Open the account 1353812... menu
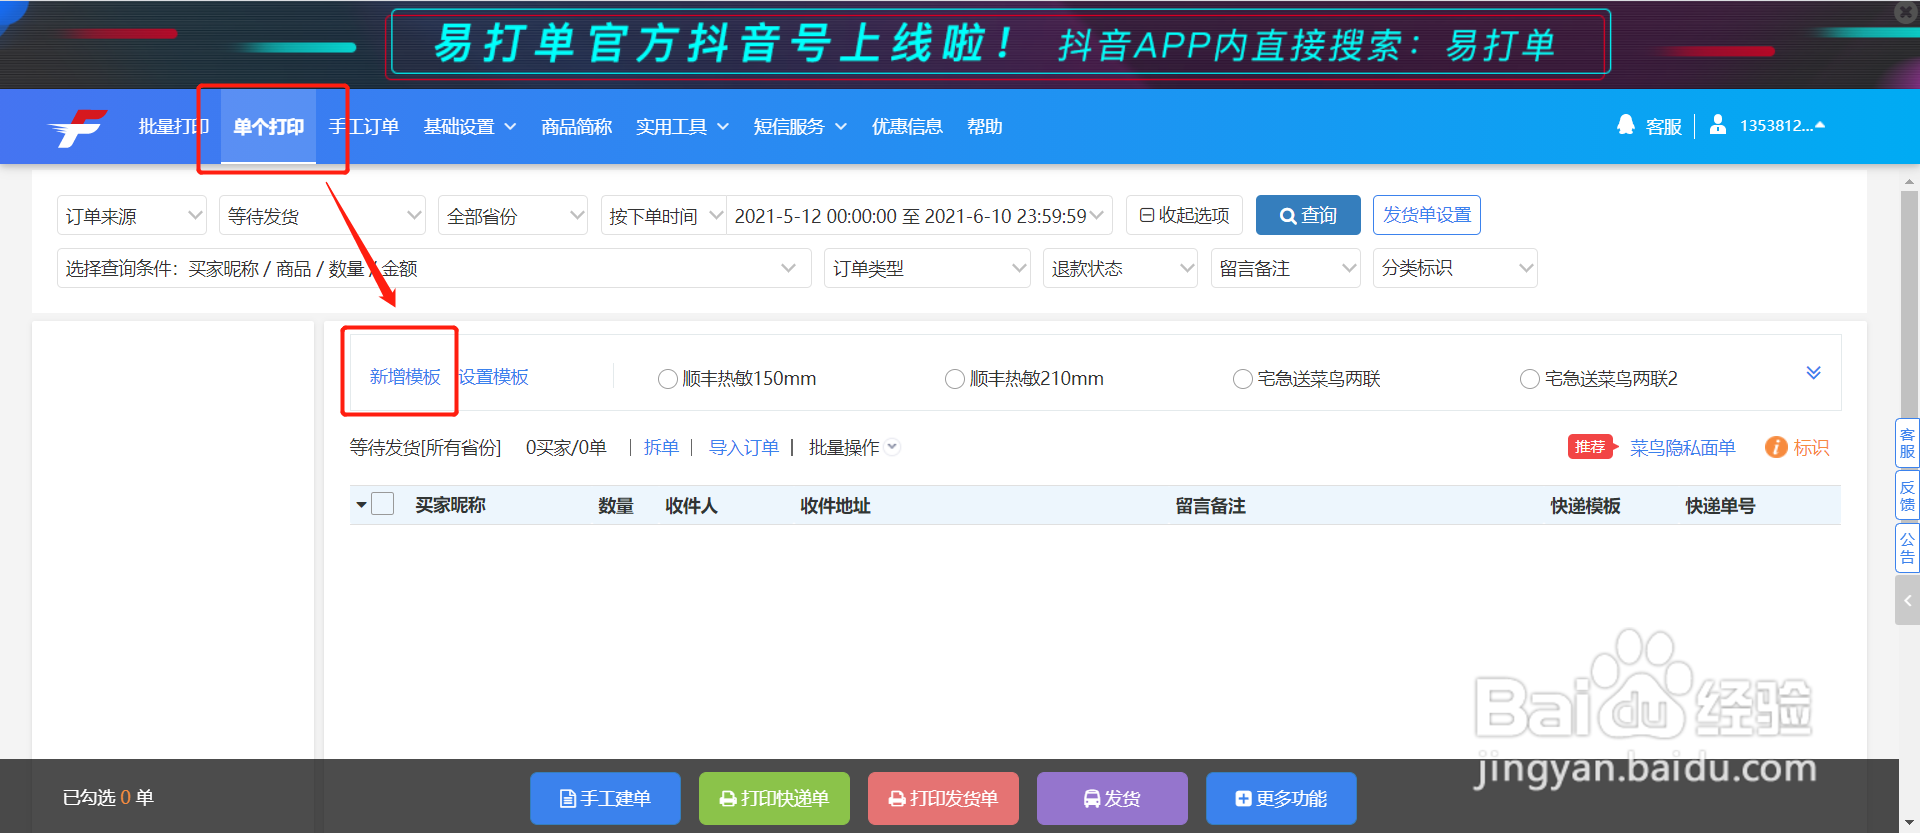The width and height of the screenshot is (1920, 833). [1782, 125]
